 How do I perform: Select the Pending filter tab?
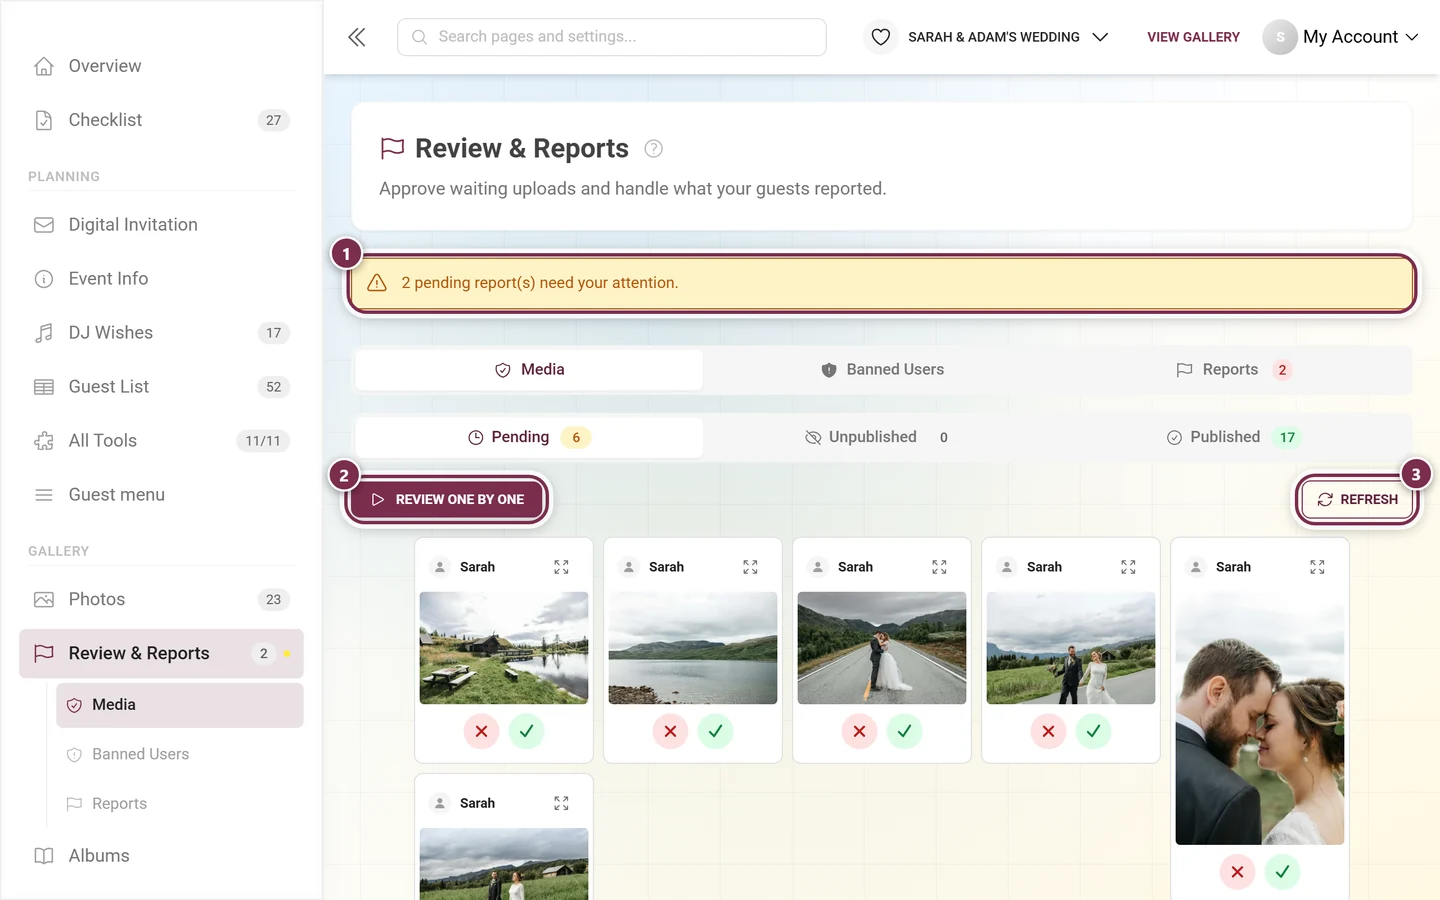click(529, 437)
